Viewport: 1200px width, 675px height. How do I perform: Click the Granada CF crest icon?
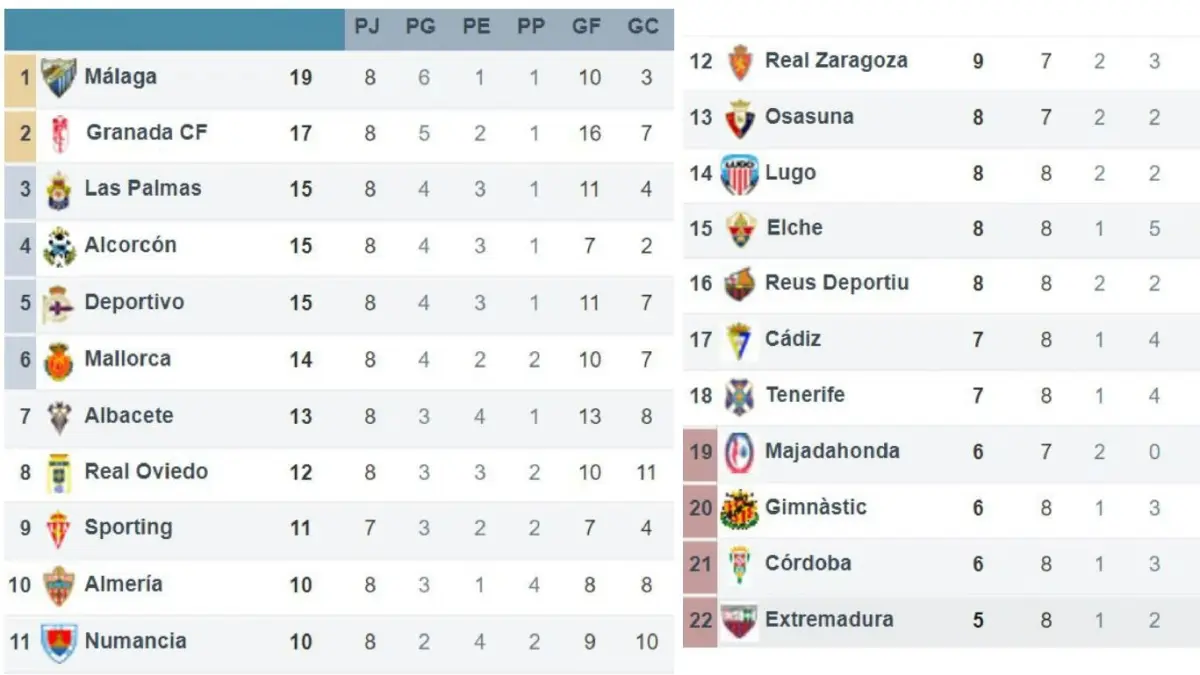[58, 133]
